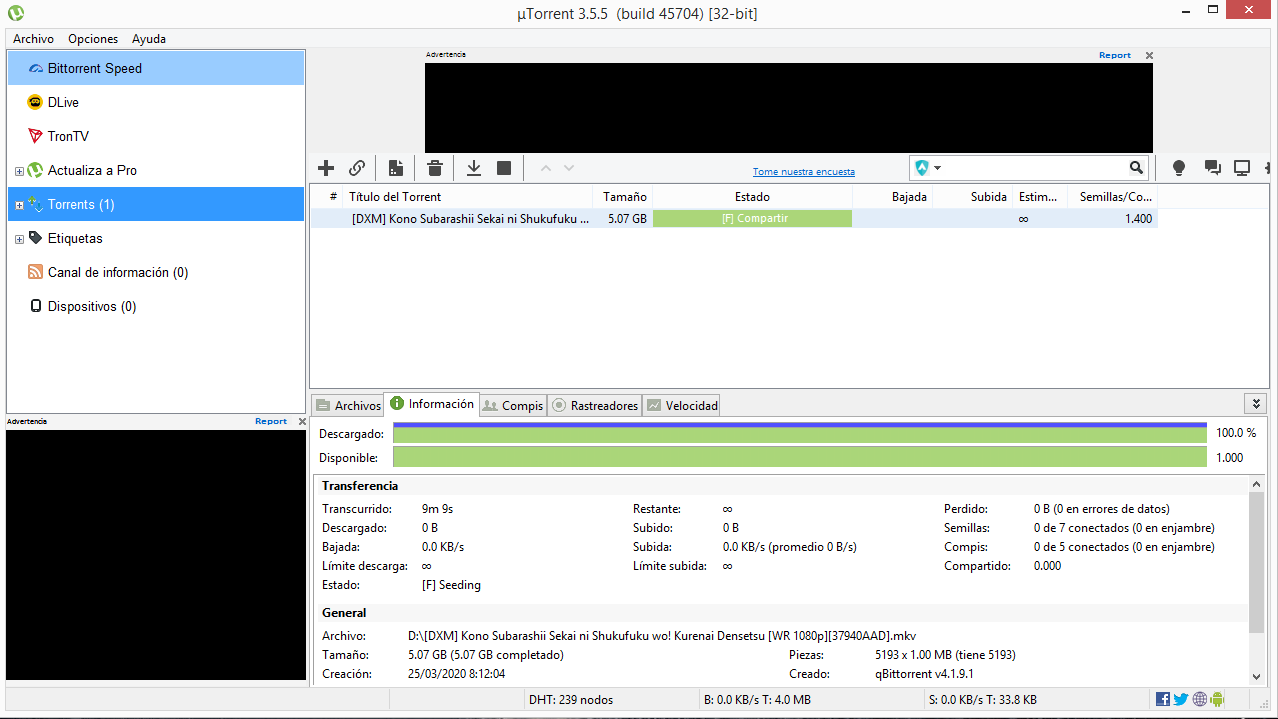Click Tome nuestra encuesta link
Image resolution: width=1278 pixels, height=719 pixels.
[x=804, y=172]
